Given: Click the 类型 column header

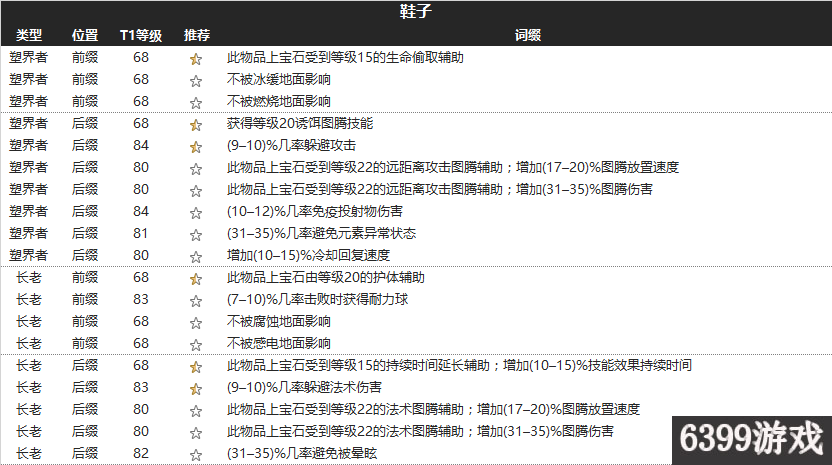Looking at the screenshot, I should tap(29, 35).
